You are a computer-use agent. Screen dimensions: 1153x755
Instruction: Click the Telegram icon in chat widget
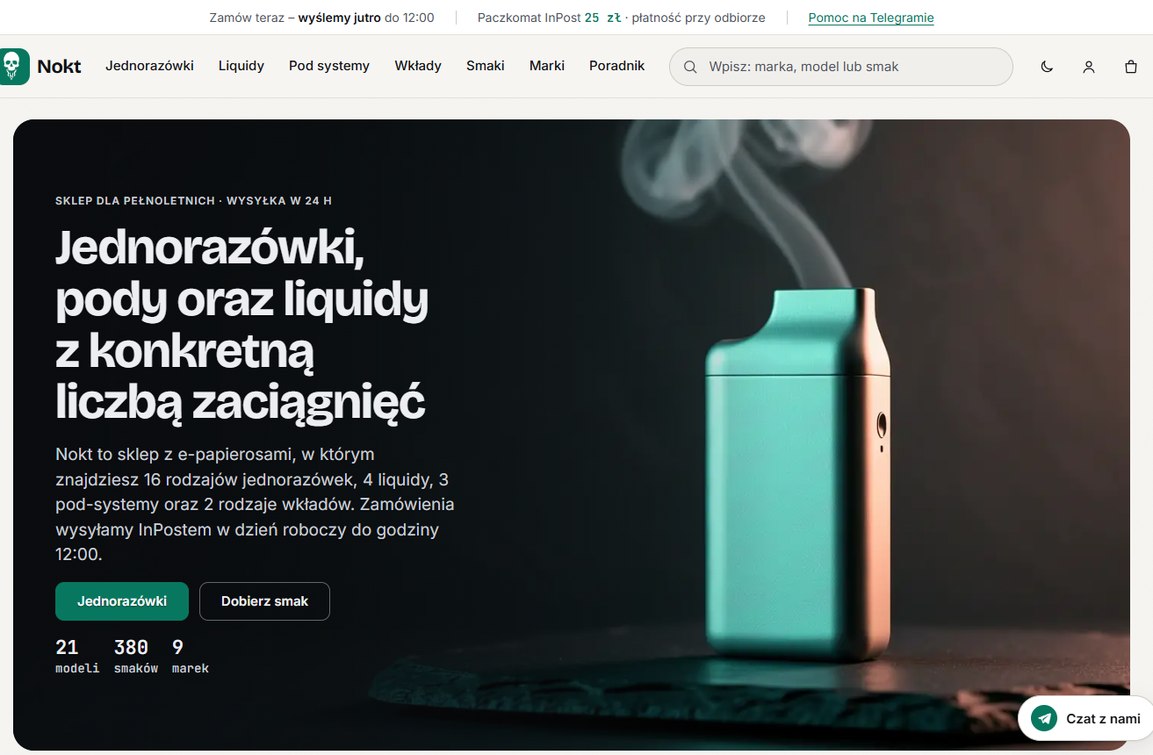point(1044,718)
